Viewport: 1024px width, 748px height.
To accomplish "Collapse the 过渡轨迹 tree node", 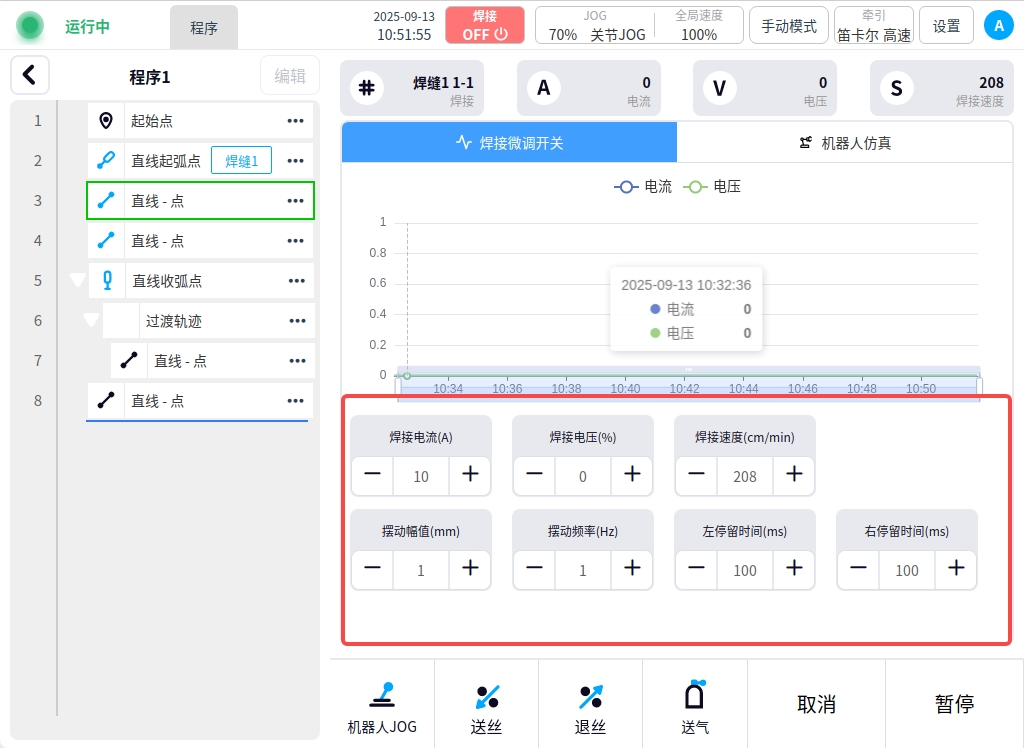I will 91,321.
